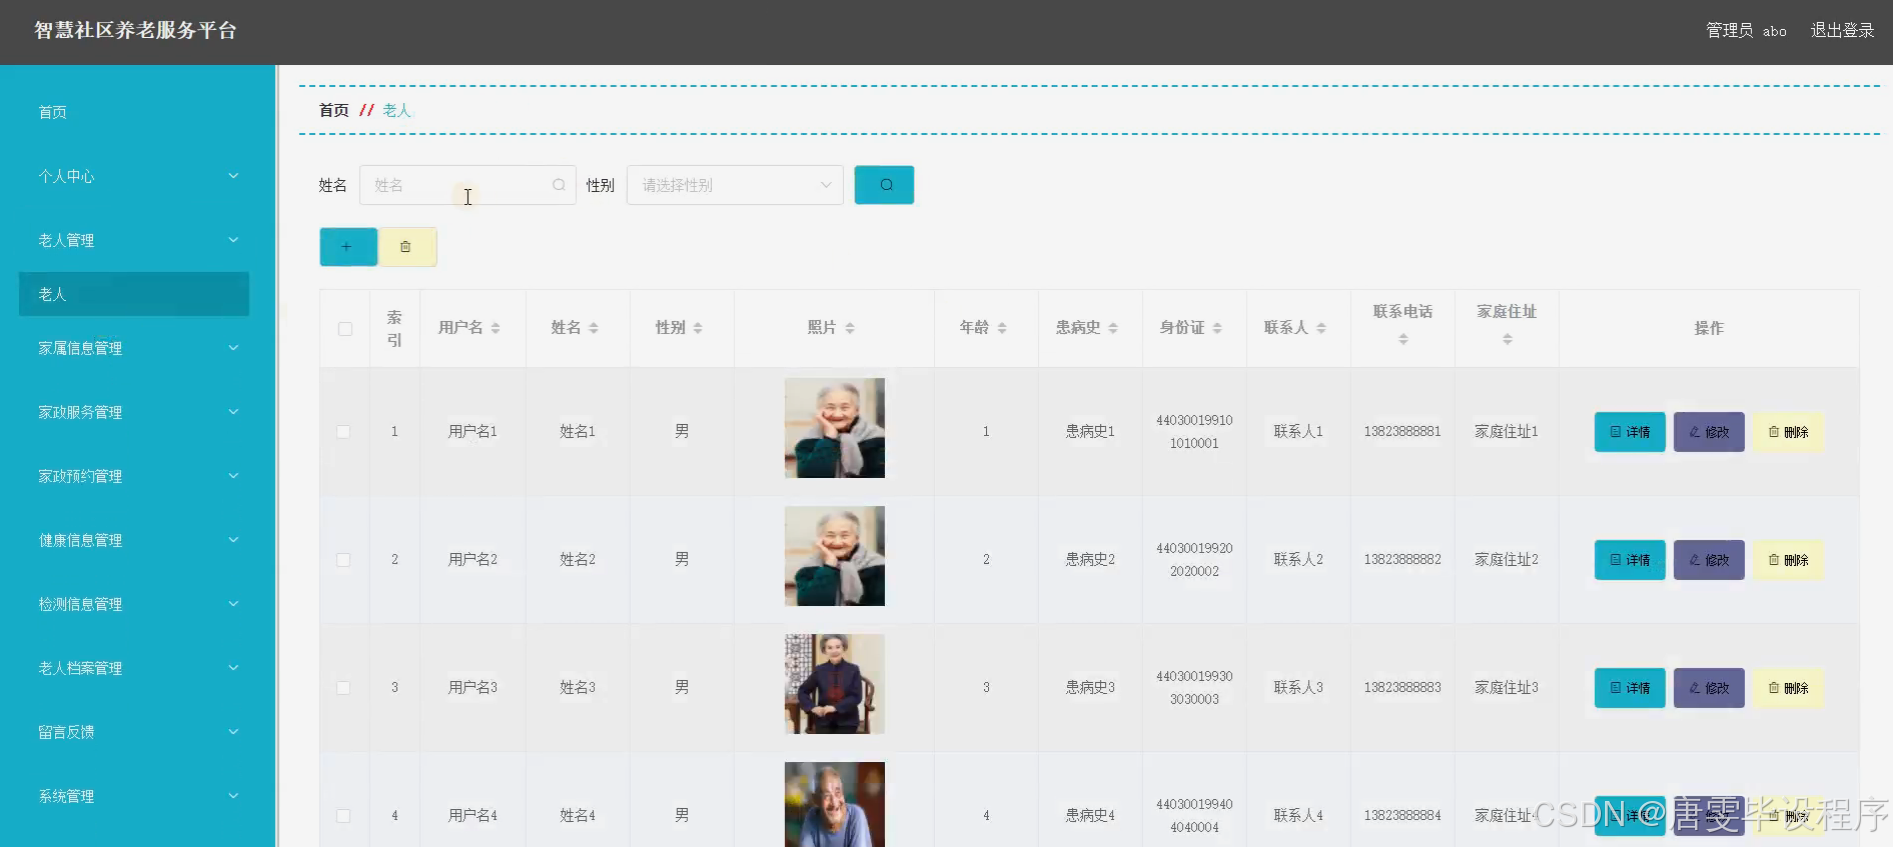The image size is (1893, 847).
Task: Open photo thumbnail of 用户名4
Action: pyautogui.click(x=835, y=805)
